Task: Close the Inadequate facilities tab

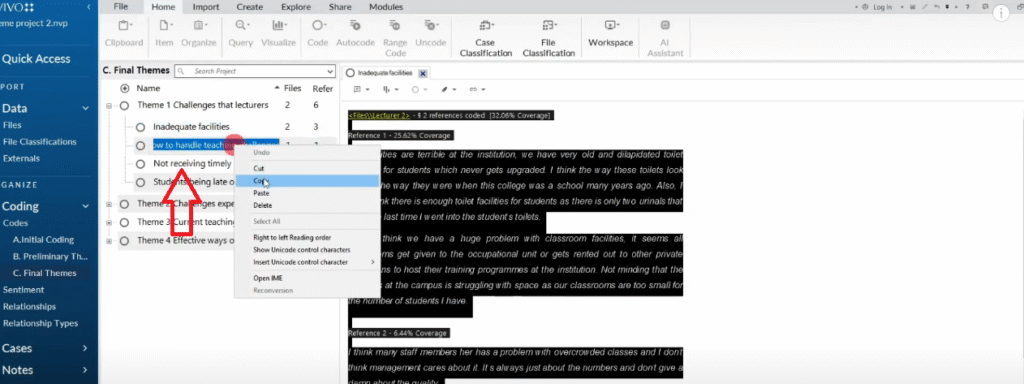Action: (423, 74)
